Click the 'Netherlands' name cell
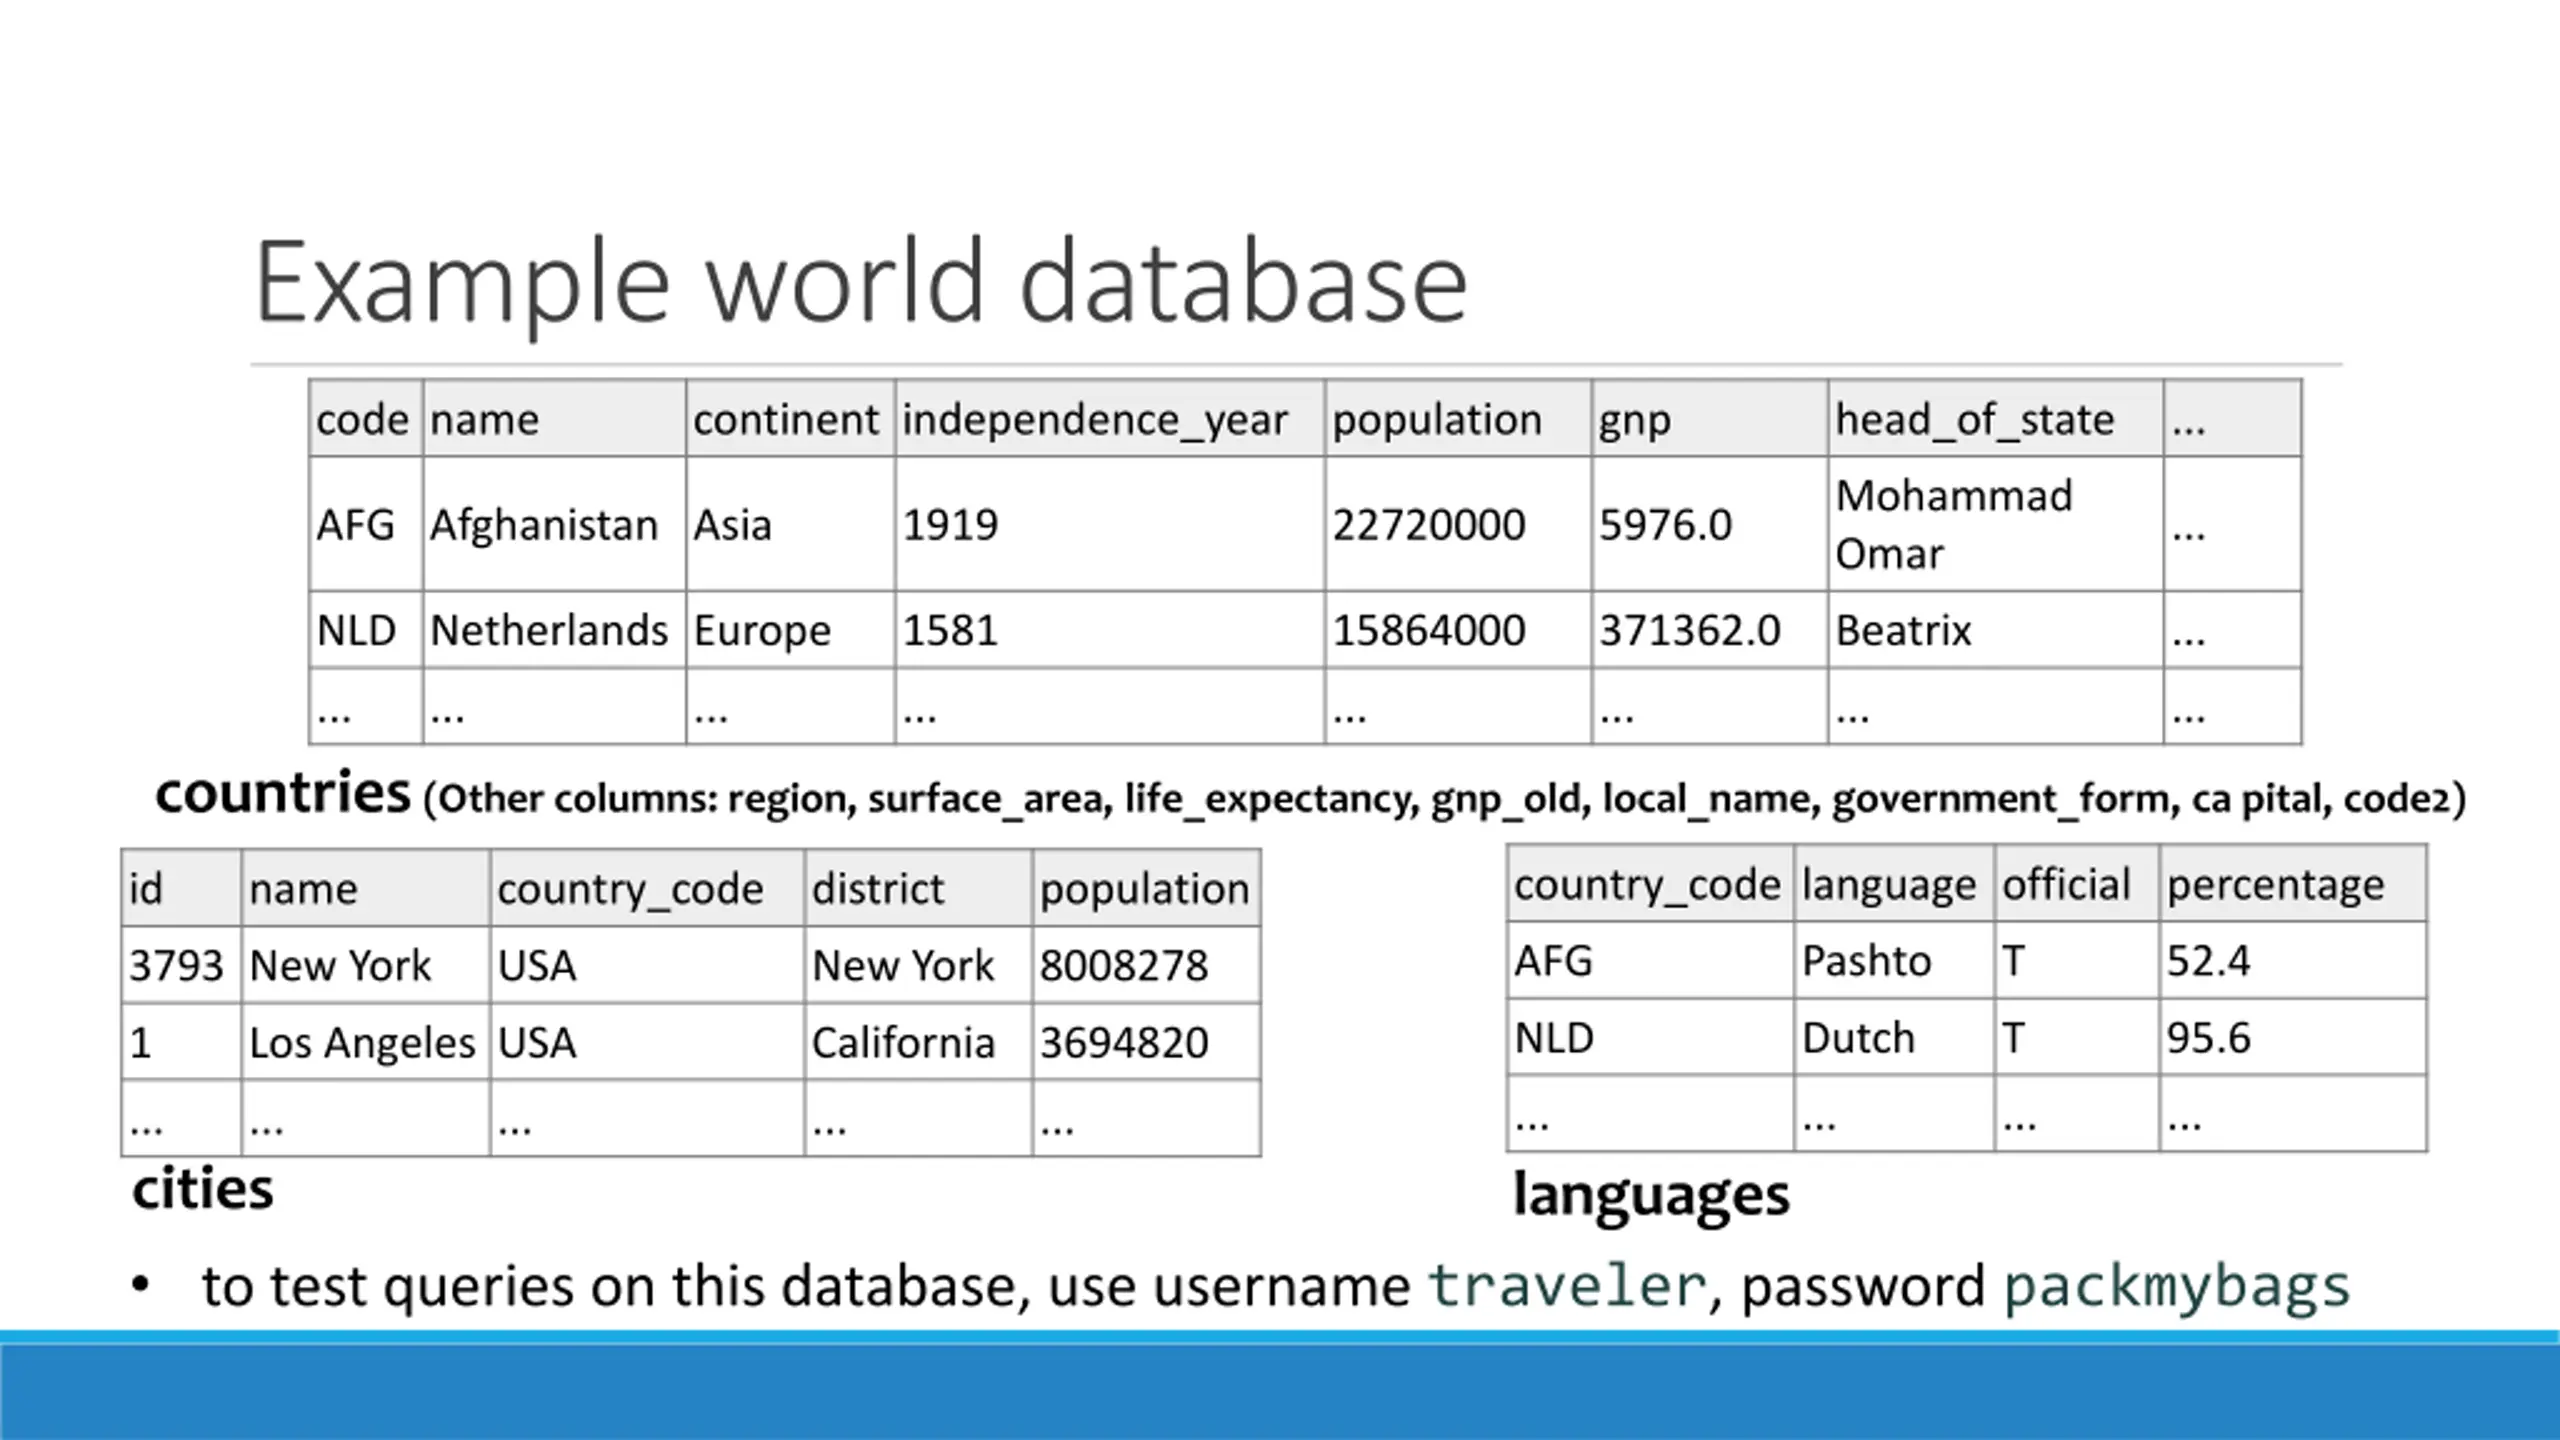Image resolution: width=2560 pixels, height=1440 pixels. [x=554, y=630]
